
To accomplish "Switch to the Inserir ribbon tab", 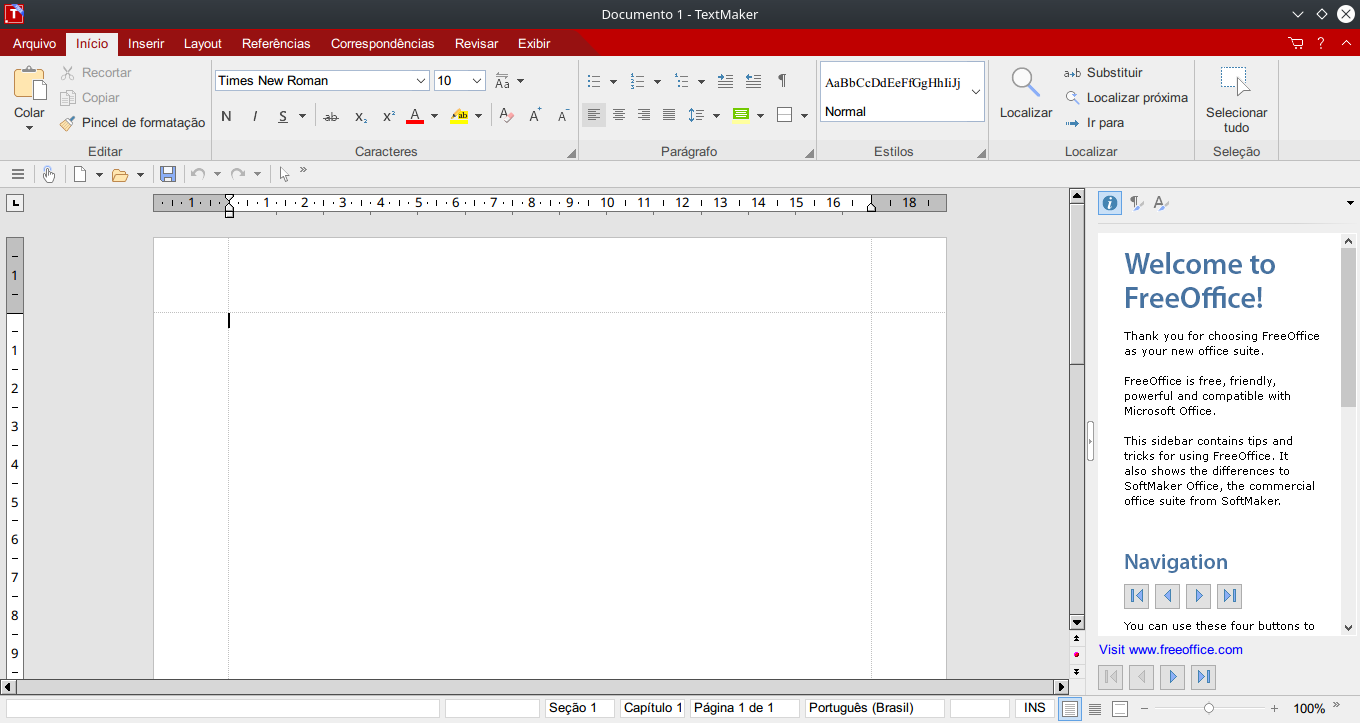I will coord(146,43).
